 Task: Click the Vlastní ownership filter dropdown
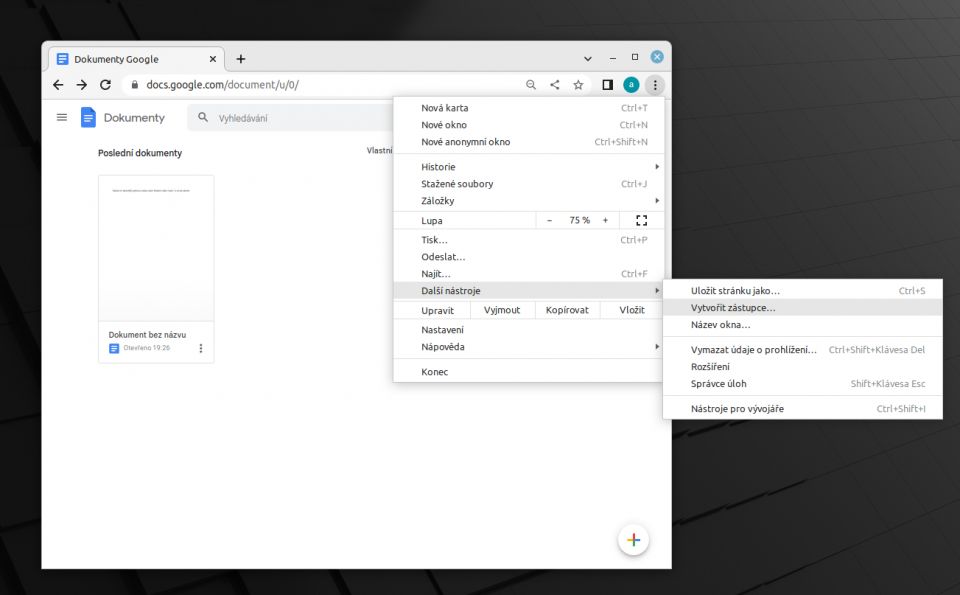coord(380,151)
